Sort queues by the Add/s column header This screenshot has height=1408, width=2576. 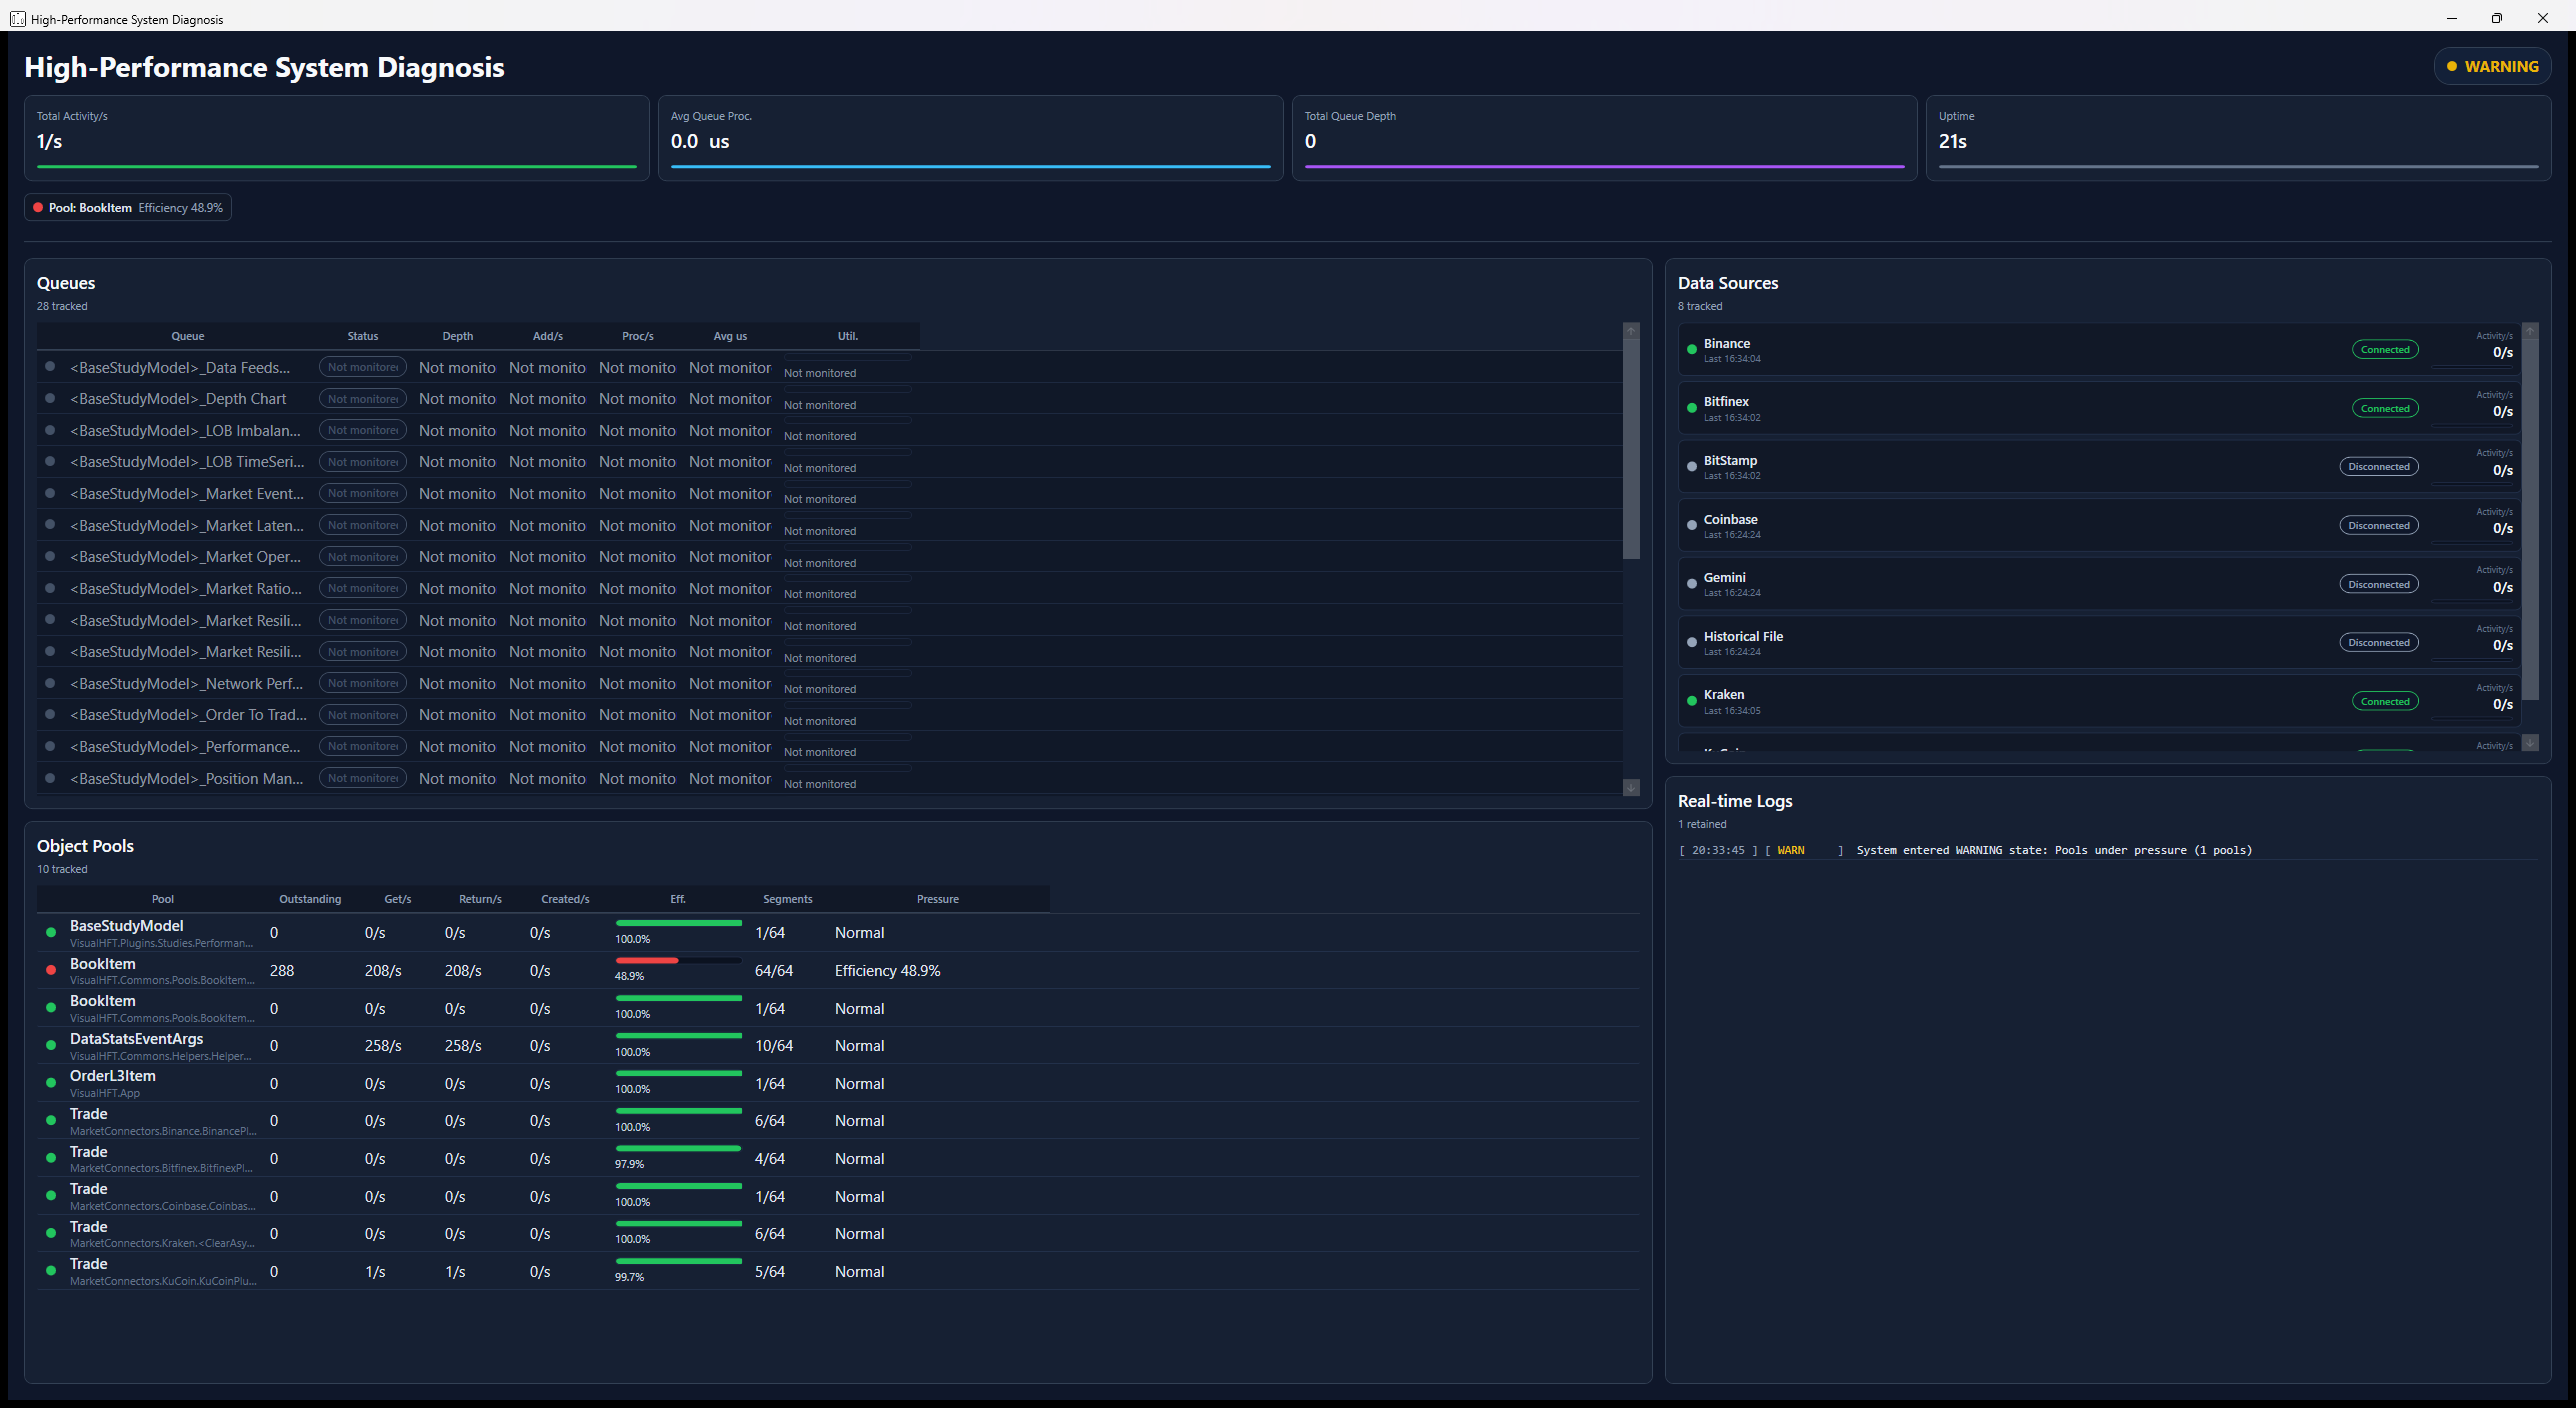point(548,336)
